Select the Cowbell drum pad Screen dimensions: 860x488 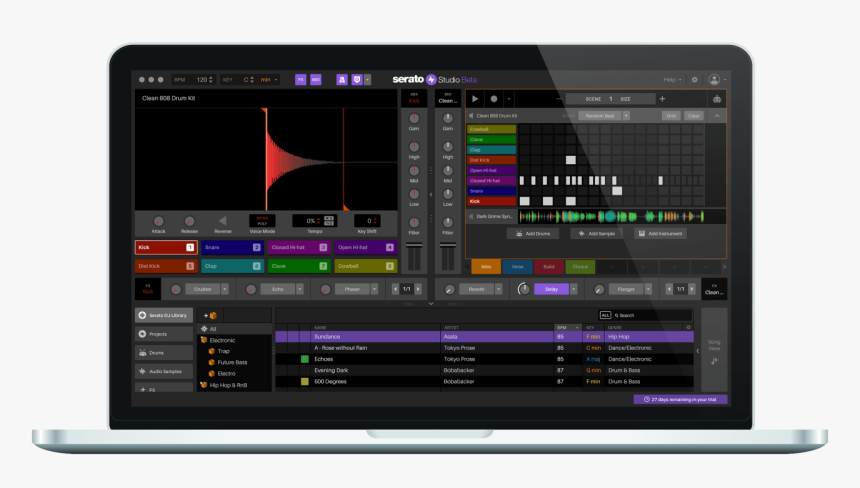click(366, 266)
